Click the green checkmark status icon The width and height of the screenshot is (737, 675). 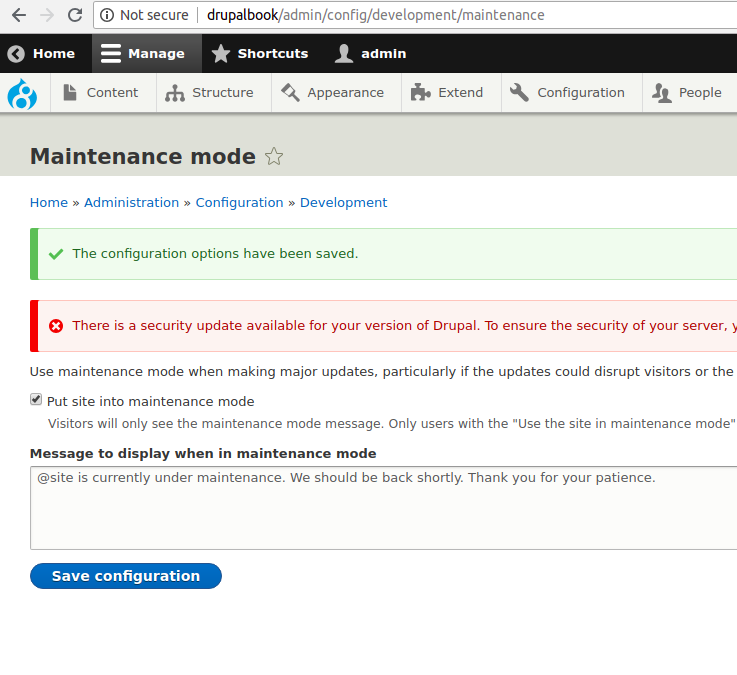coord(56,254)
